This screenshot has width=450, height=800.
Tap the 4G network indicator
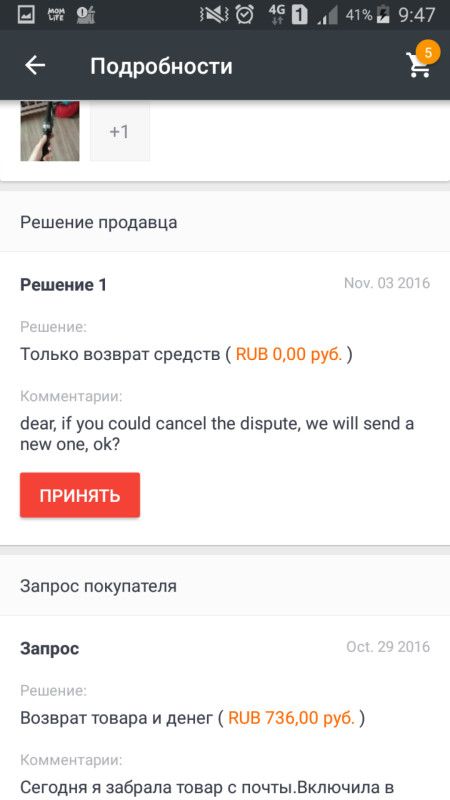277,15
